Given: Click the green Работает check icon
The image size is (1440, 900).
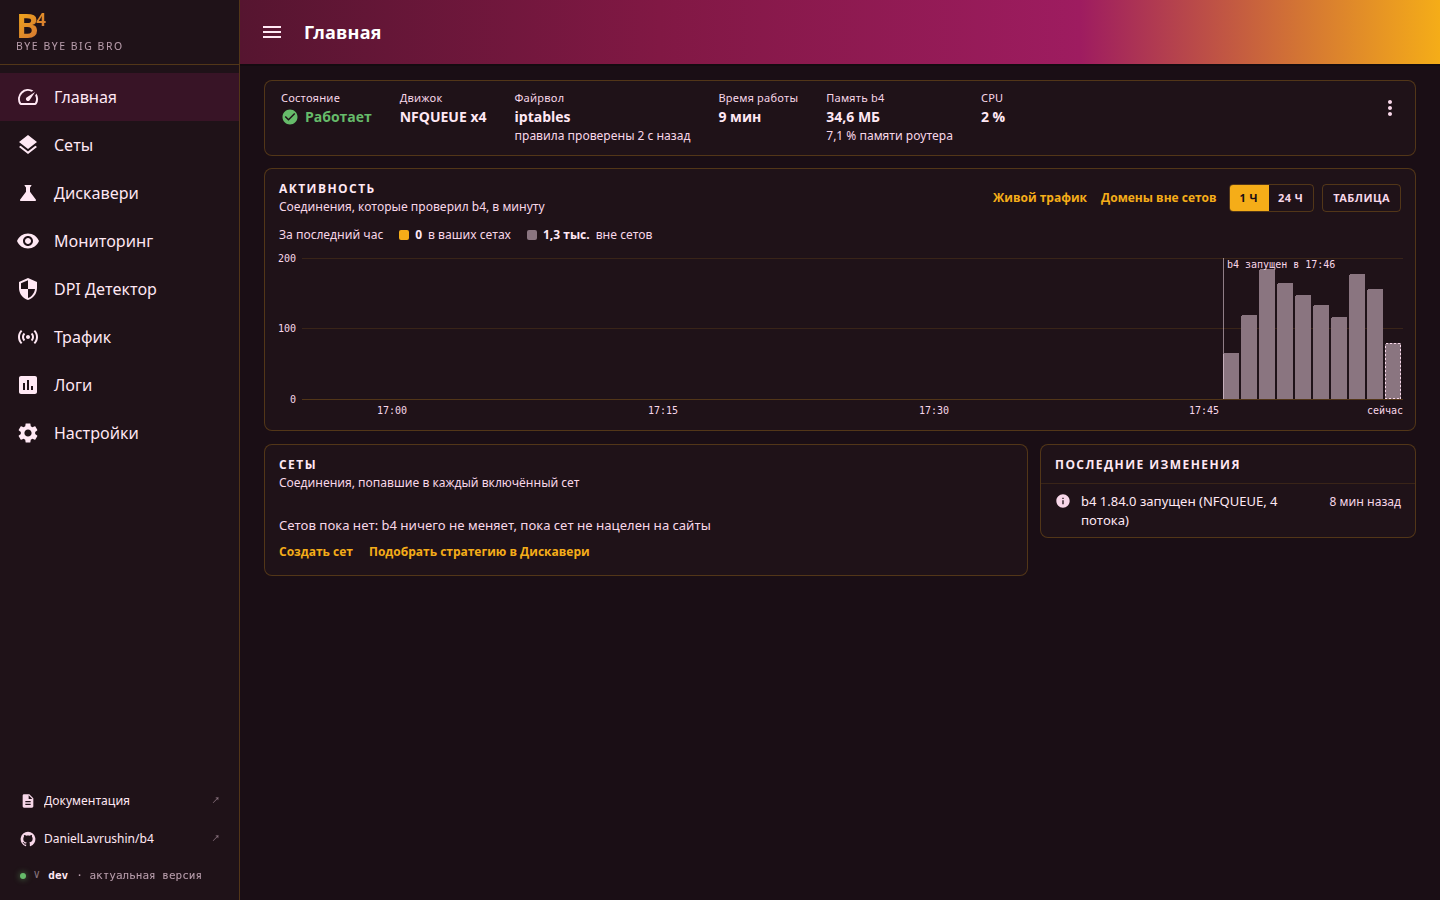Looking at the screenshot, I should coord(290,117).
